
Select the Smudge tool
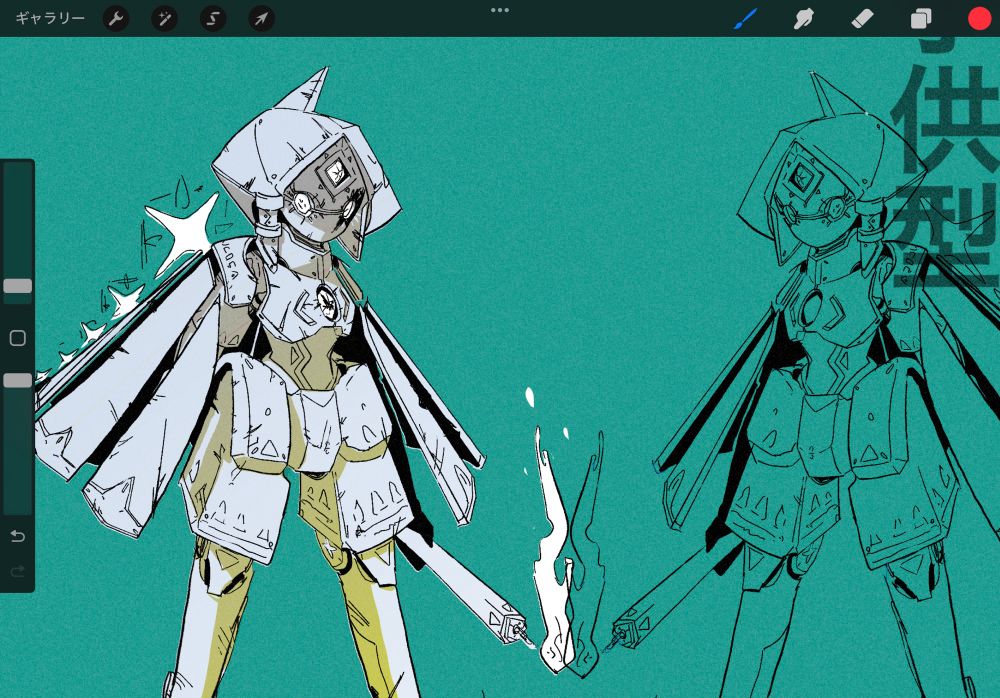click(x=804, y=19)
